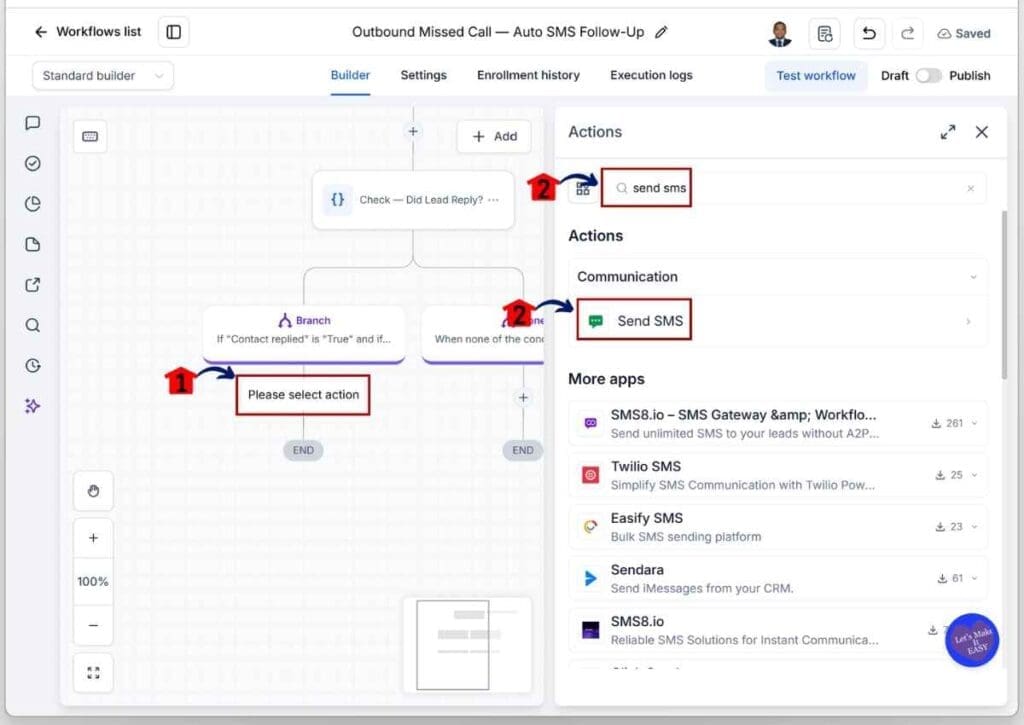Open Send SMS chevron arrow

[968, 321]
